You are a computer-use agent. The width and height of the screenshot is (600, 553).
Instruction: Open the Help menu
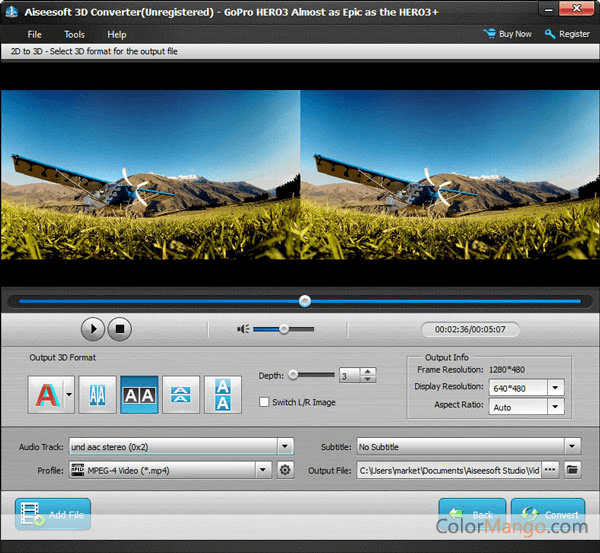point(117,34)
